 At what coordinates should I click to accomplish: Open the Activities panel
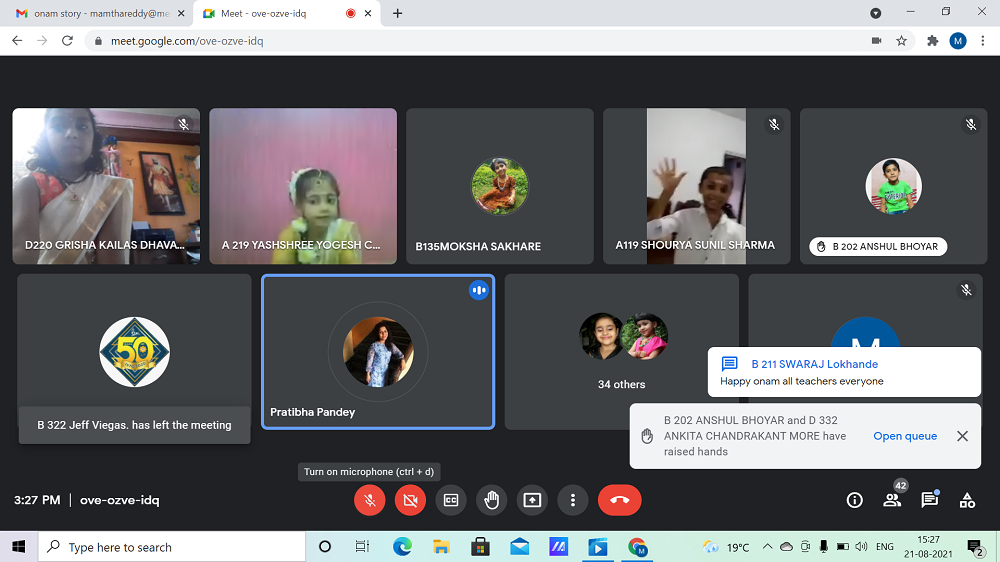(967, 500)
